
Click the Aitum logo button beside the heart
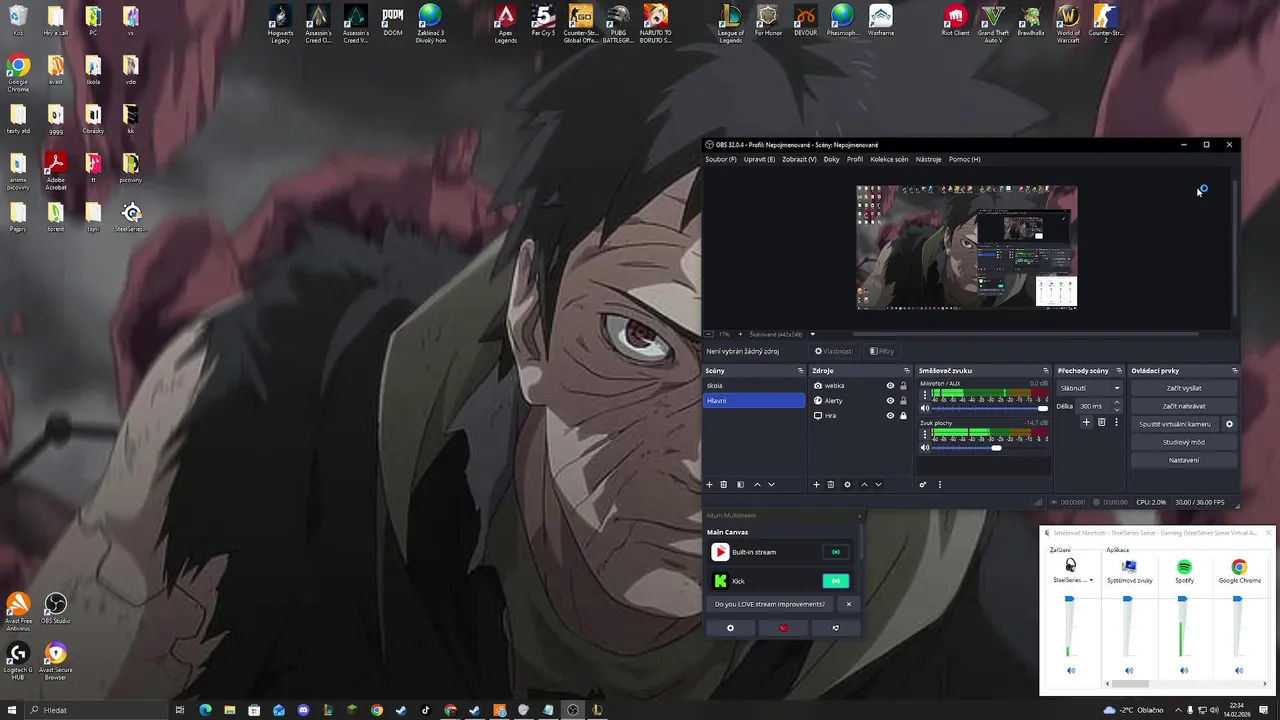836,628
